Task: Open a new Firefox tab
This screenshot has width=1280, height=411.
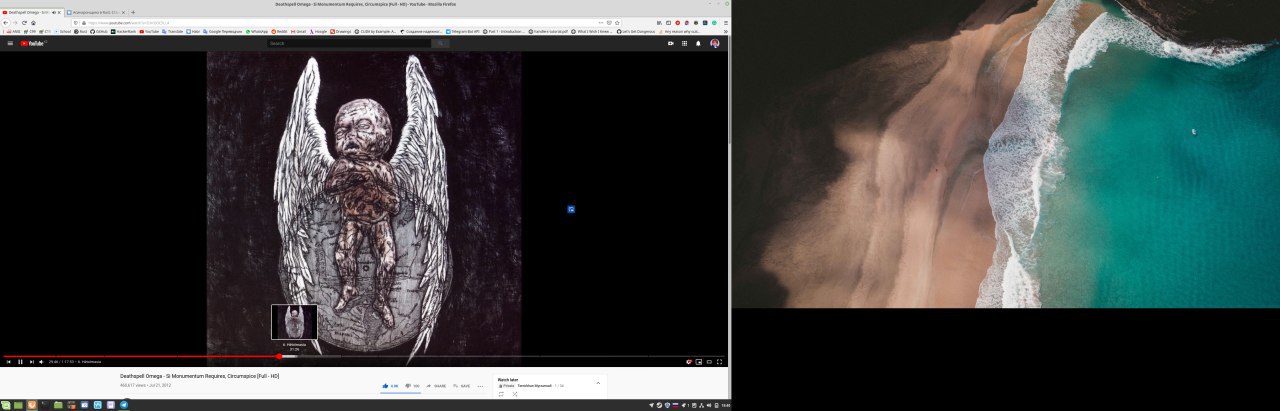Action: [x=133, y=12]
